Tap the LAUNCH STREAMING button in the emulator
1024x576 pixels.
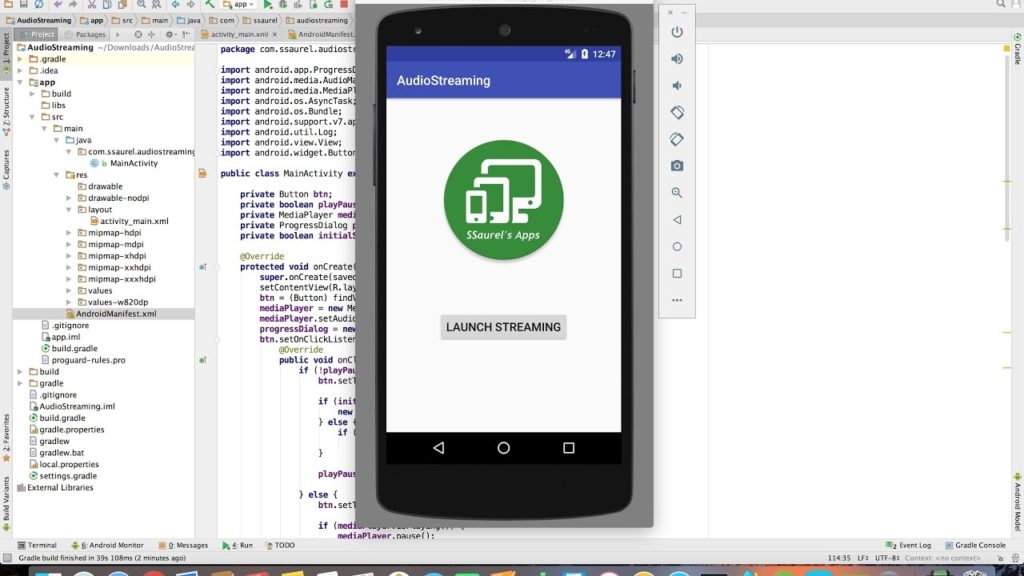pyautogui.click(x=504, y=327)
